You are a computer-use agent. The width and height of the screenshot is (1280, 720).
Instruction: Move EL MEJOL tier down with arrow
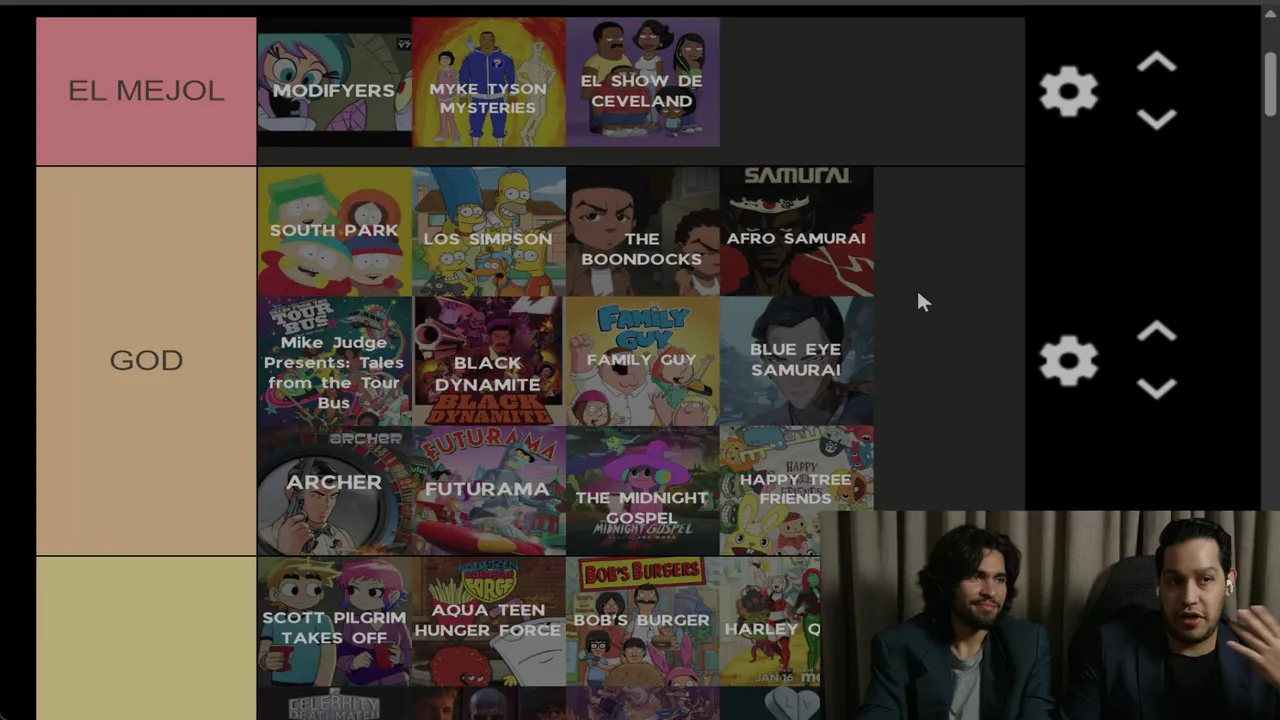click(1156, 120)
